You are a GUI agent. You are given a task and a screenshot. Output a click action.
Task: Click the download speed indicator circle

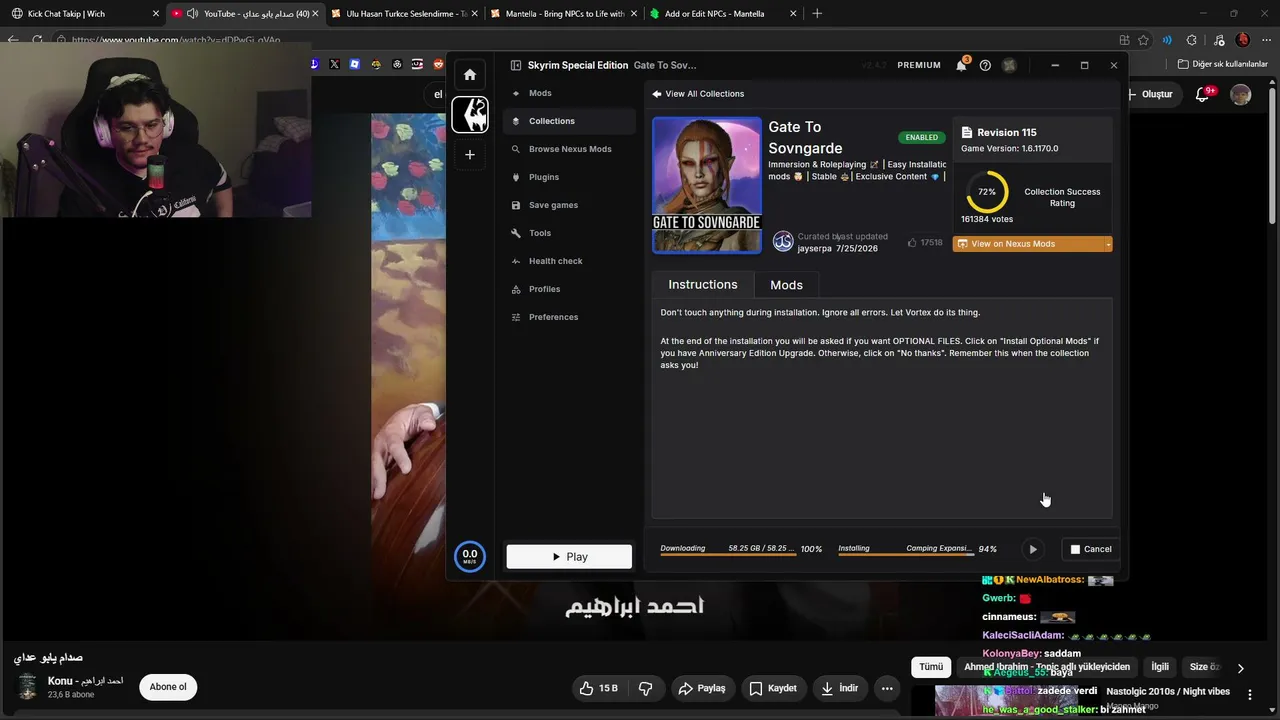click(x=470, y=556)
